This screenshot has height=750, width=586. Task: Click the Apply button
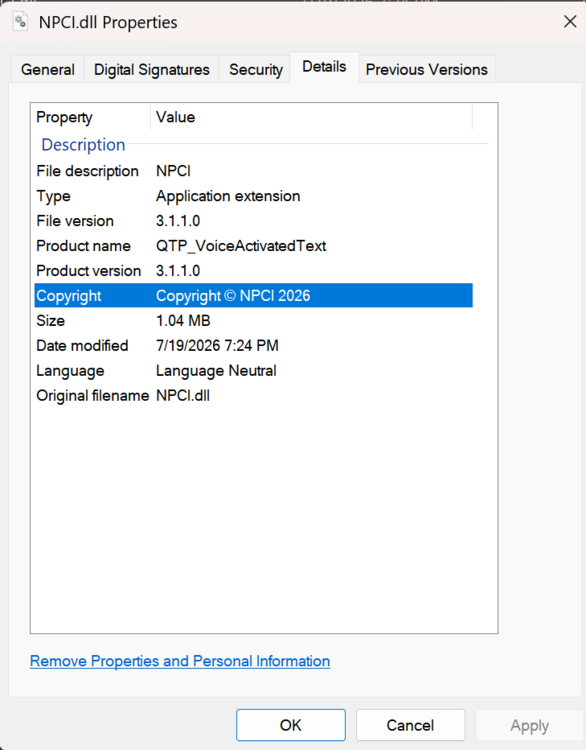(x=530, y=725)
